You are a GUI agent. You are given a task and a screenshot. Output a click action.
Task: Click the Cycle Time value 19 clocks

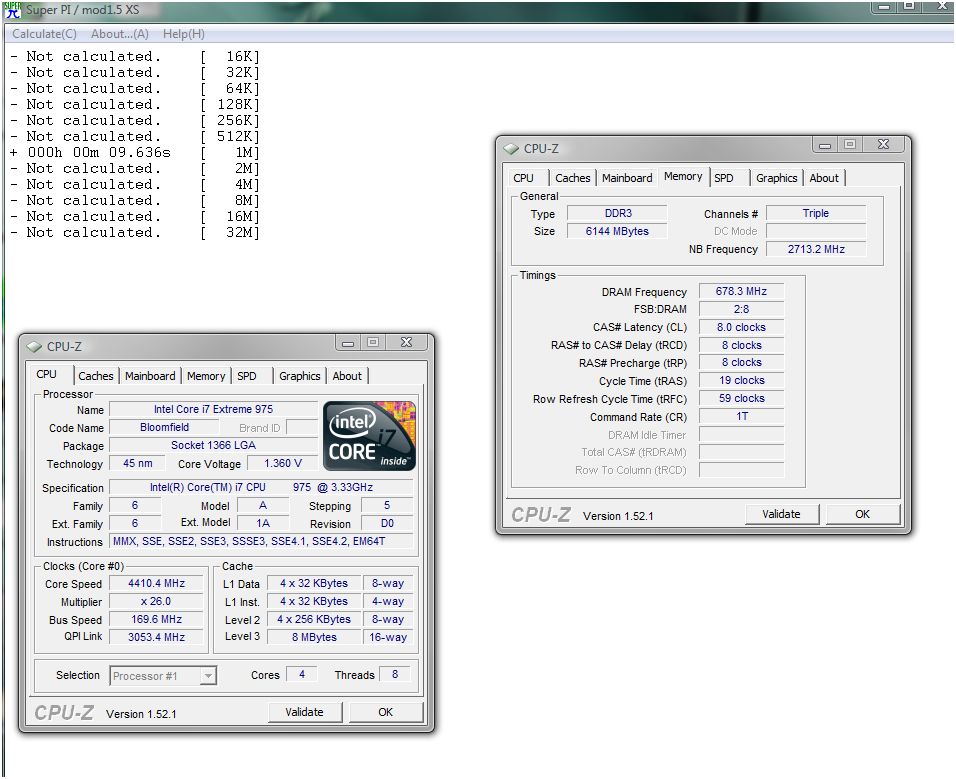[741, 380]
